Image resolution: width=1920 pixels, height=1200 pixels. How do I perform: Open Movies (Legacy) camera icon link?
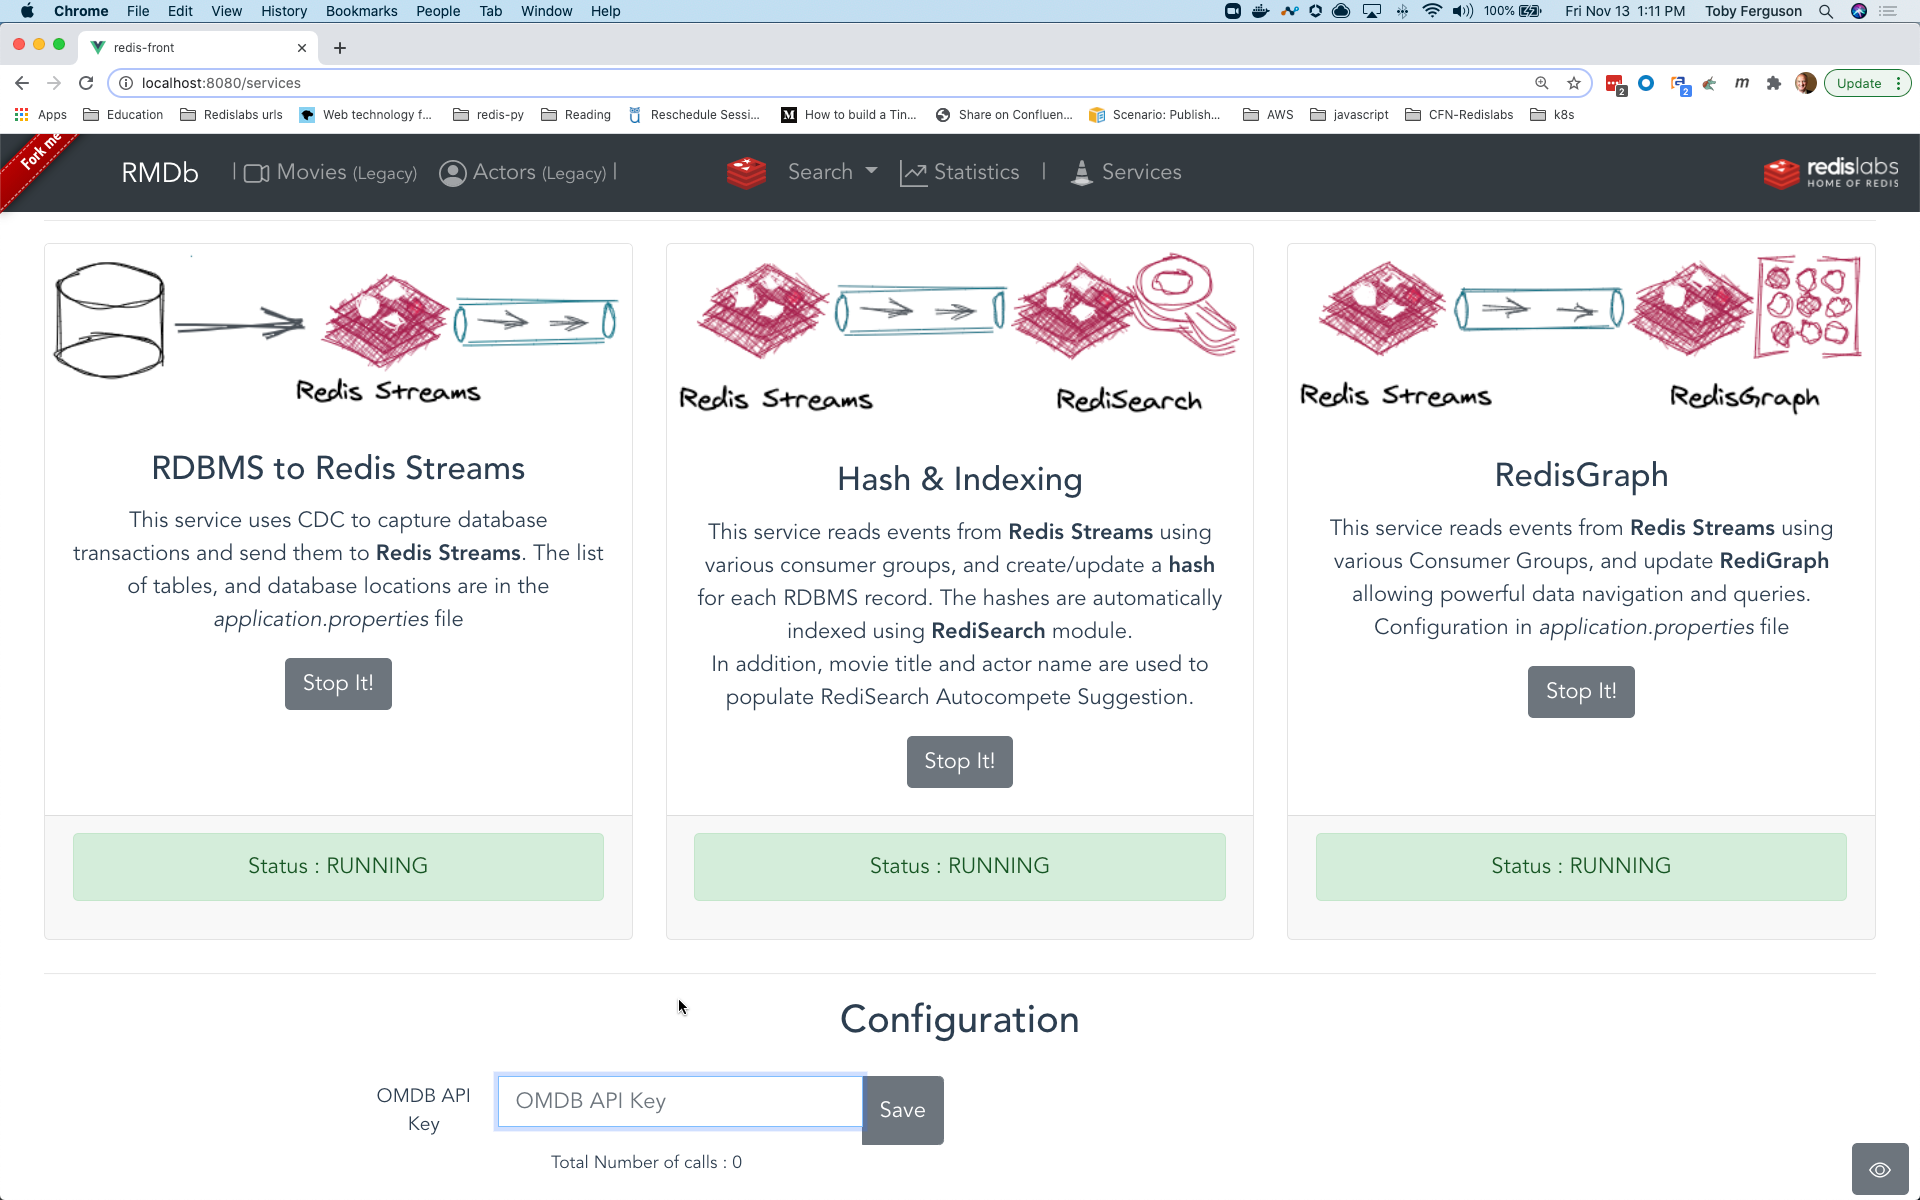coord(257,173)
